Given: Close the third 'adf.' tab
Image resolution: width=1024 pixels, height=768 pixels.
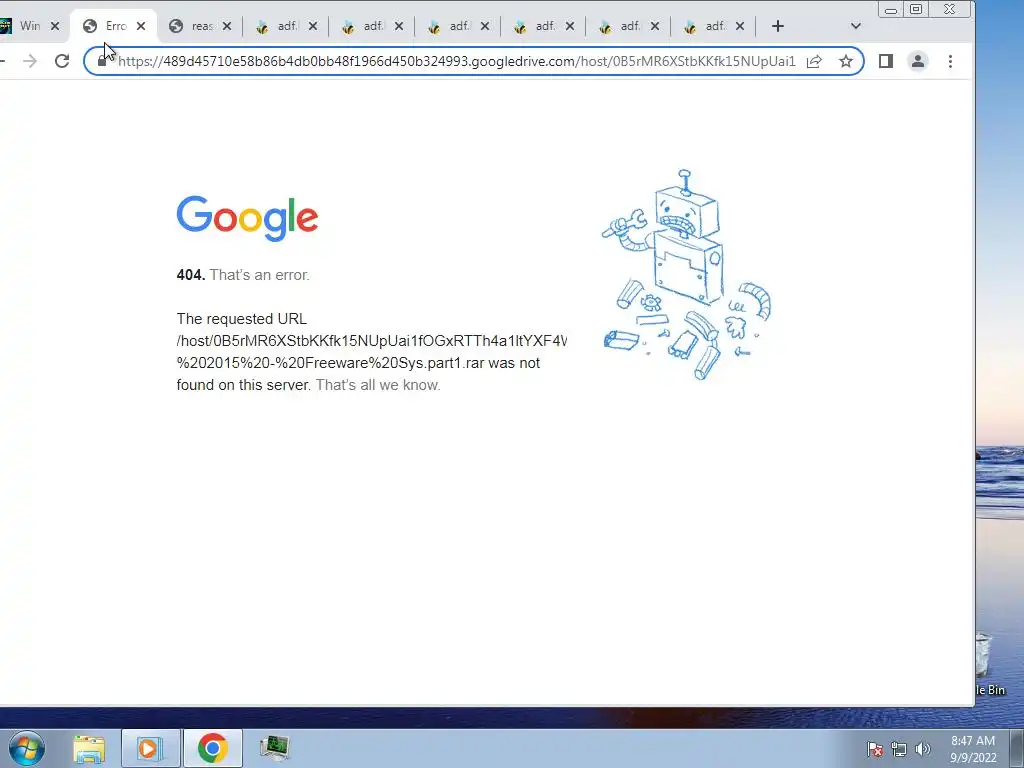Looking at the screenshot, I should click(x=485, y=26).
